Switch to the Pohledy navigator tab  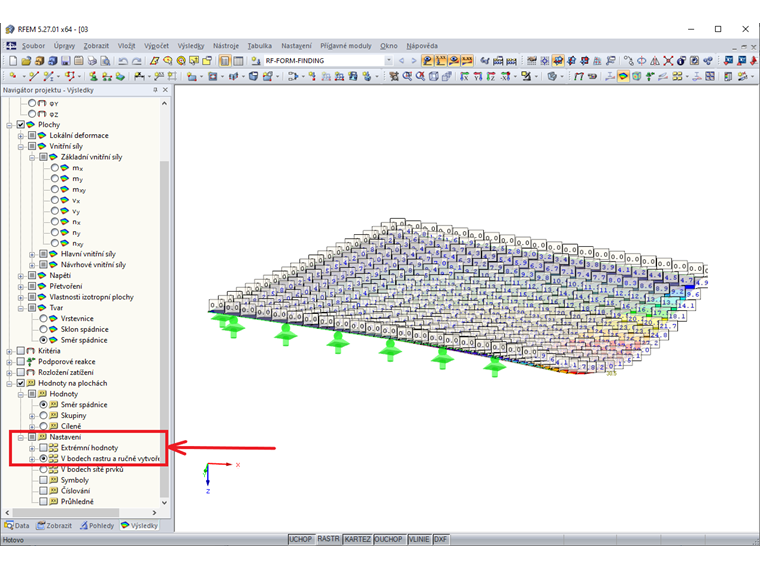(97, 525)
